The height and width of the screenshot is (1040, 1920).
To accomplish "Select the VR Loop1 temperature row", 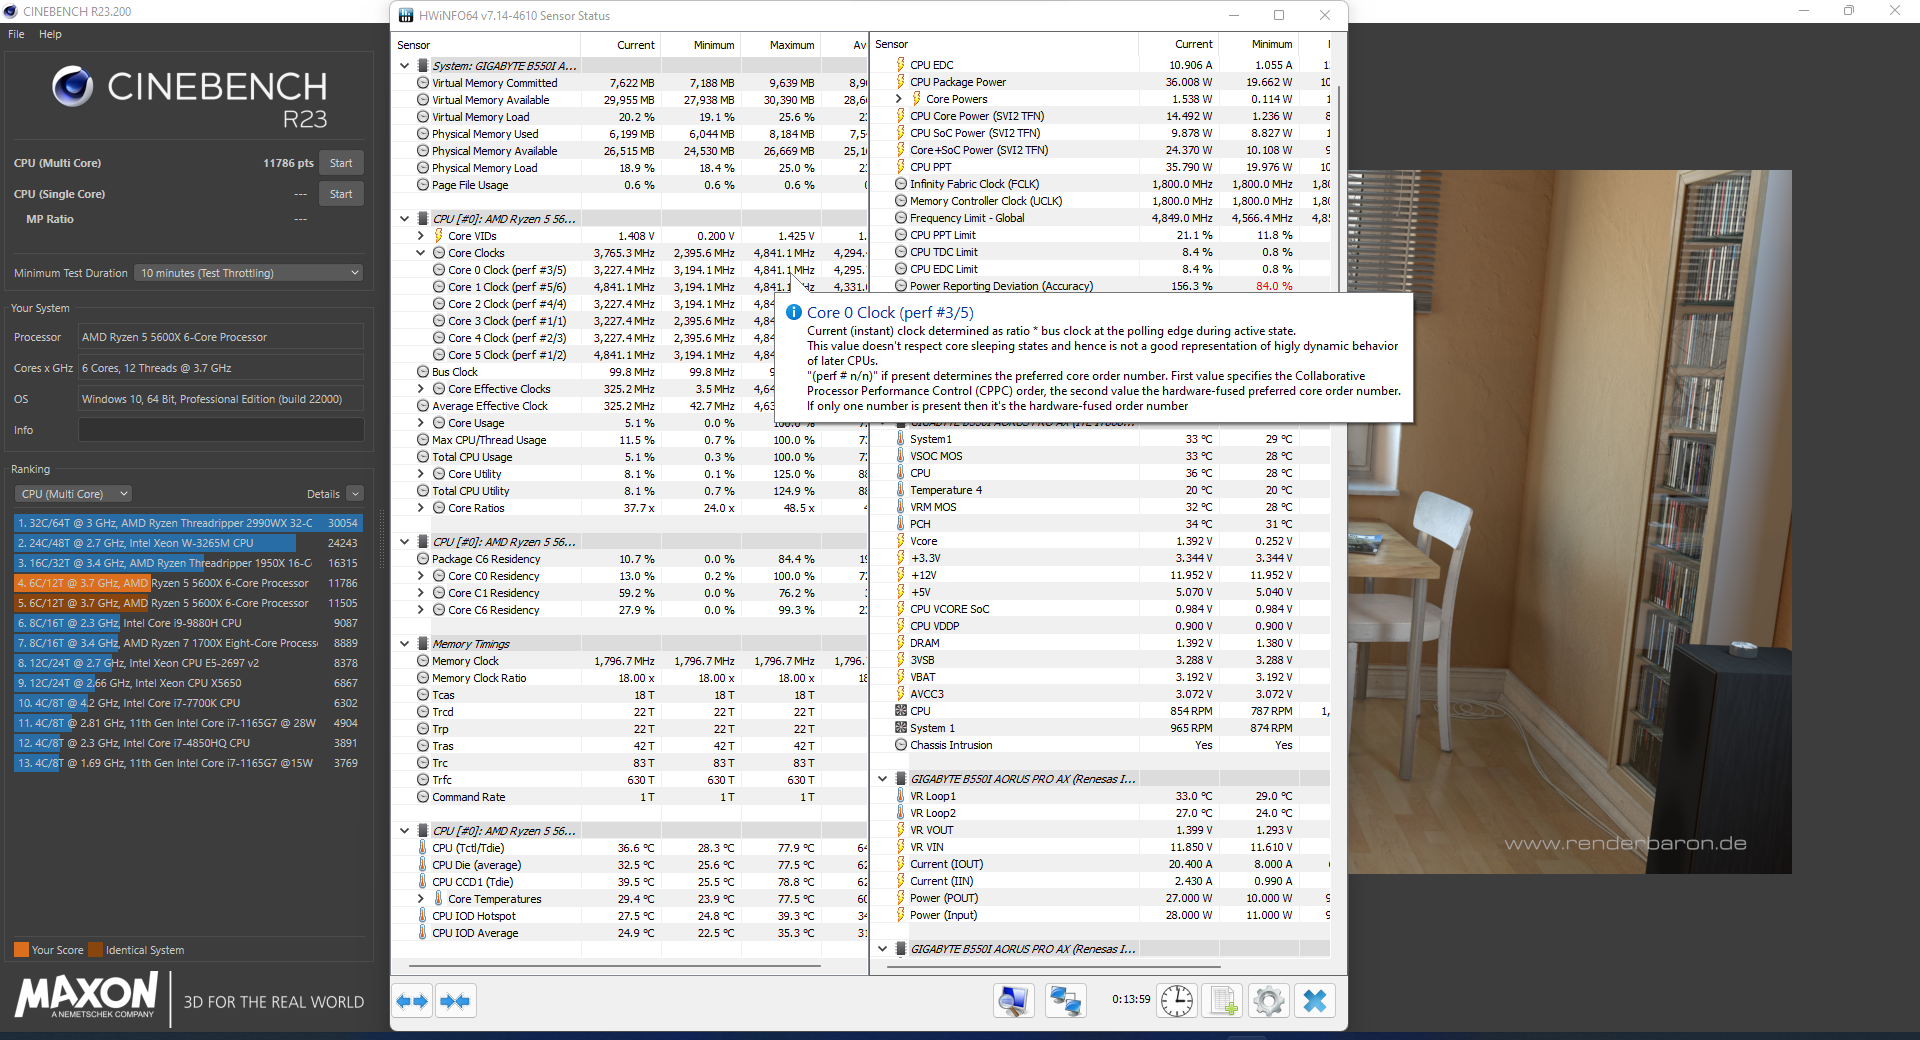I will [1100, 796].
